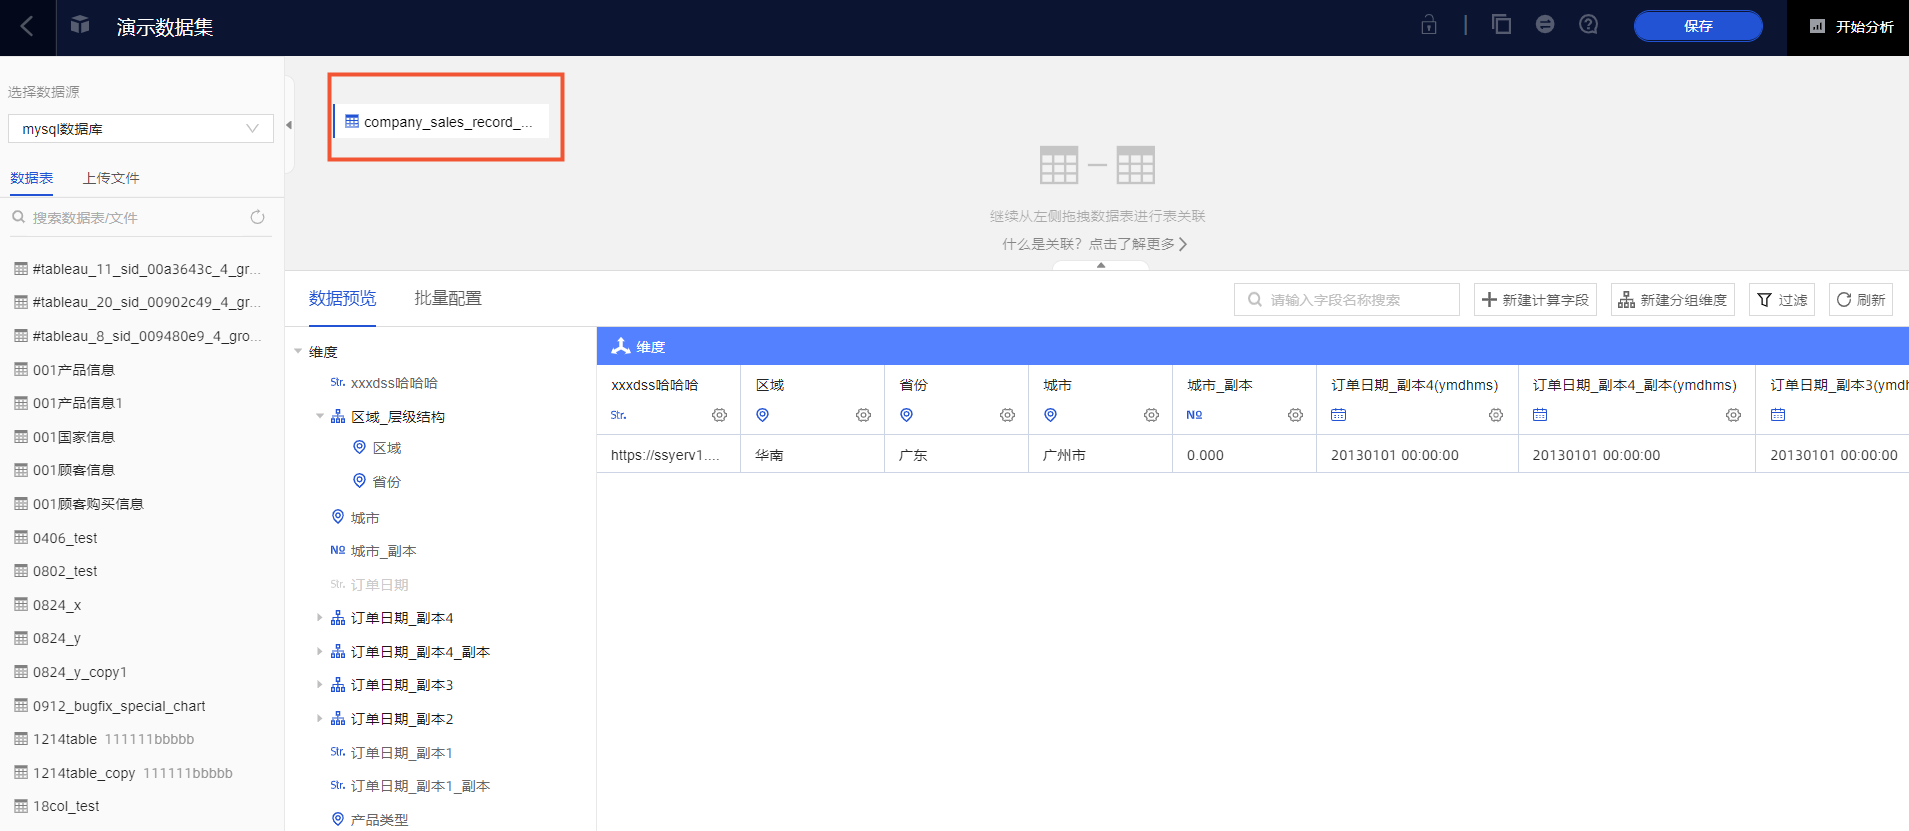
Task: Click the 保存 button
Action: click(1697, 26)
